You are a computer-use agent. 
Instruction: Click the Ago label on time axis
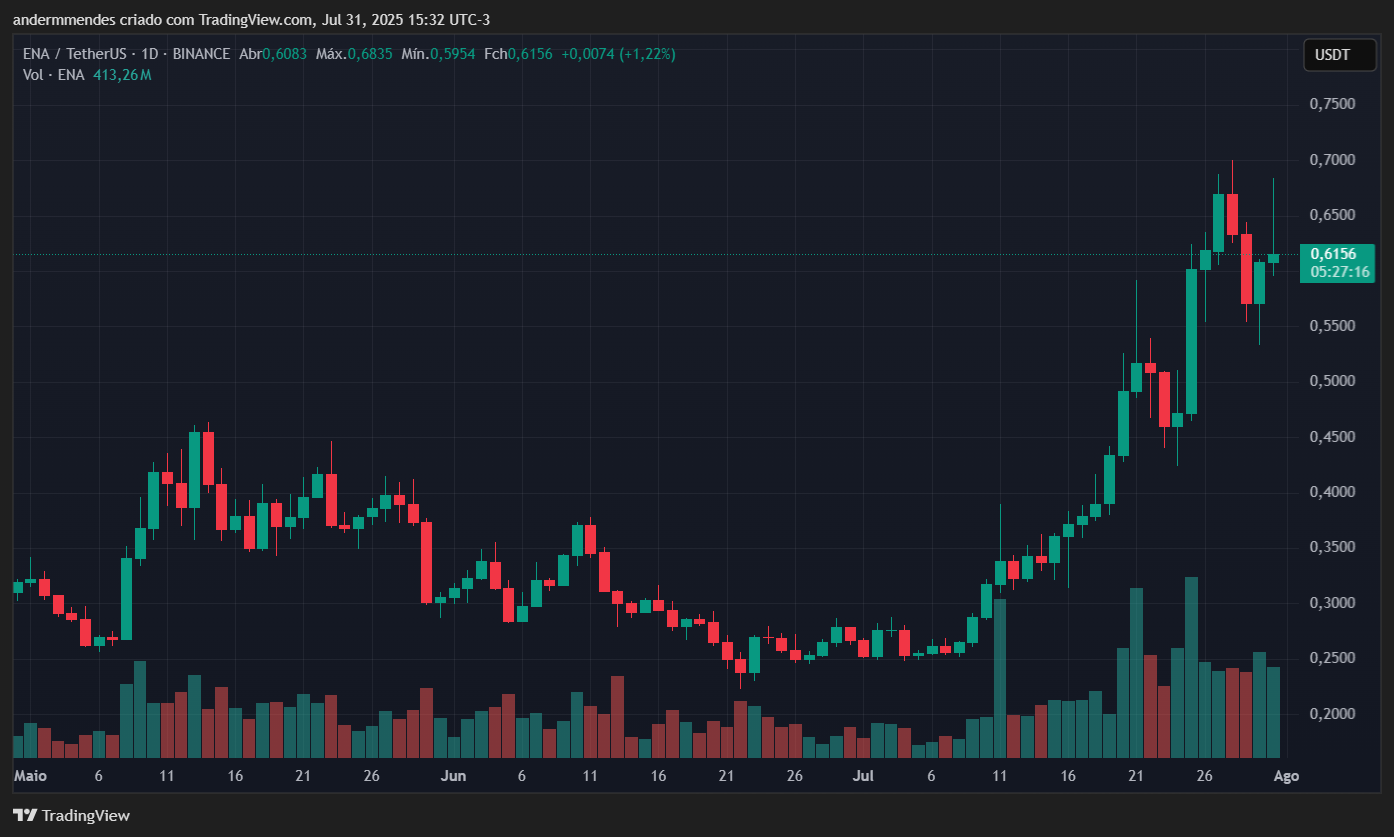[x=1287, y=776]
